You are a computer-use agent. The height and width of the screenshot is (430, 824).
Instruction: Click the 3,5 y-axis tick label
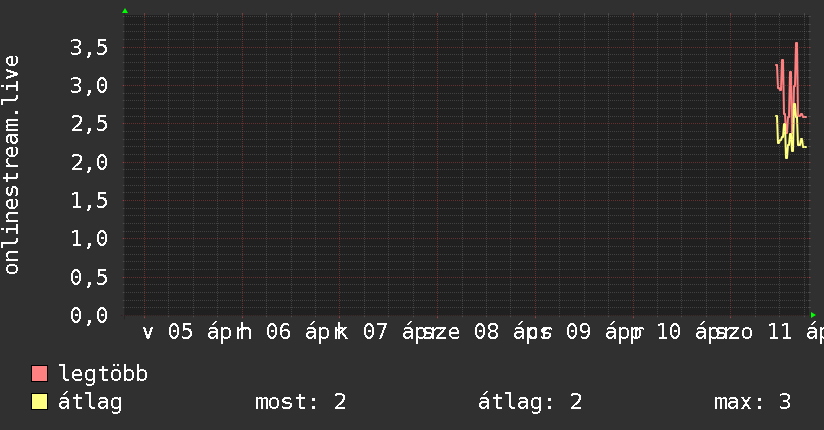point(89,47)
